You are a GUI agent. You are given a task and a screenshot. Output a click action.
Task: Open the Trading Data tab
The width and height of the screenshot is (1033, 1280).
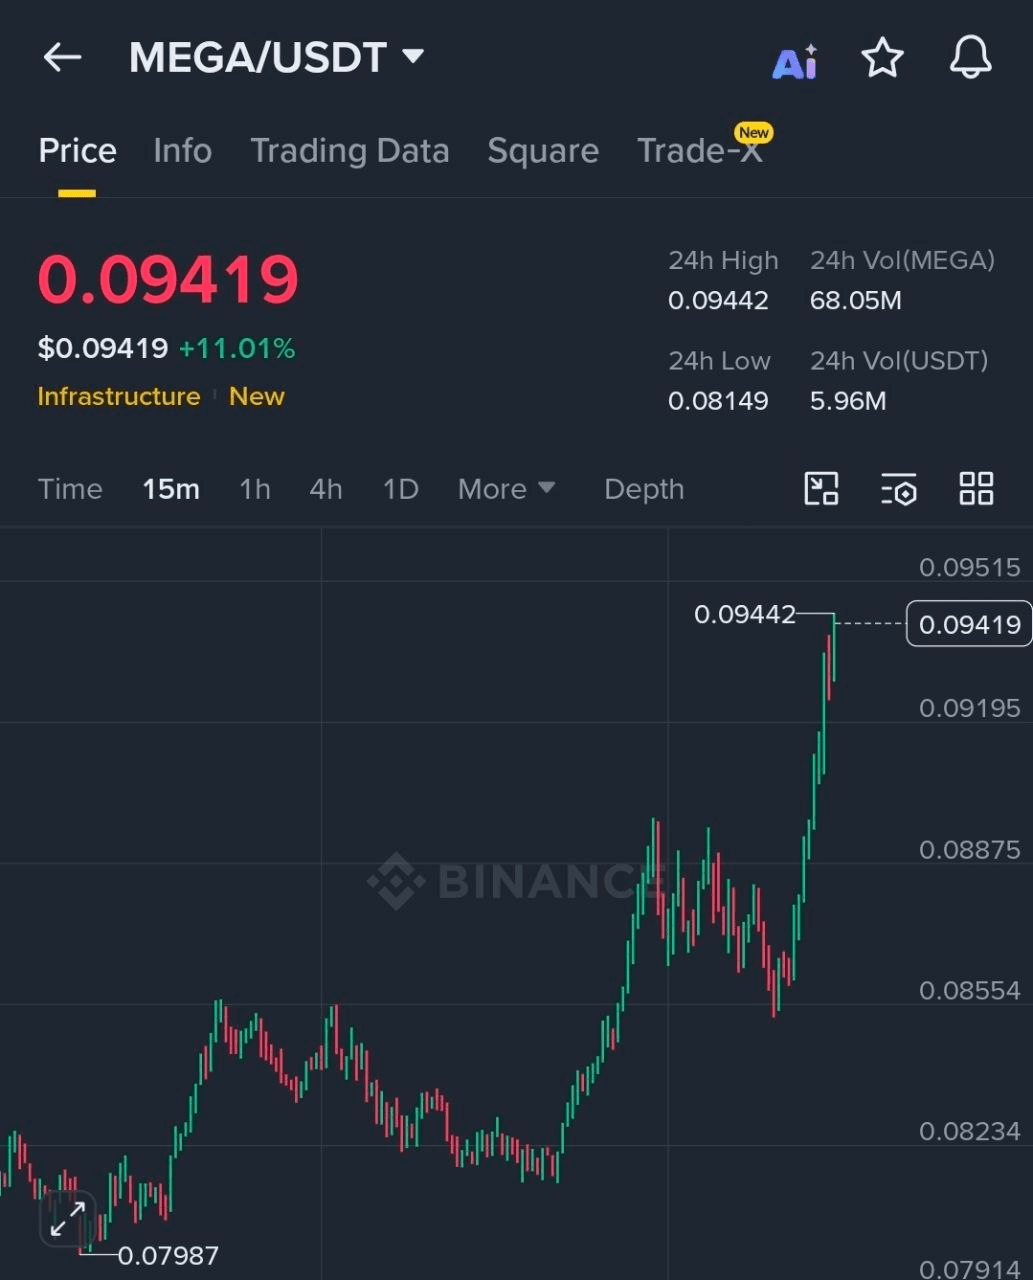[349, 151]
